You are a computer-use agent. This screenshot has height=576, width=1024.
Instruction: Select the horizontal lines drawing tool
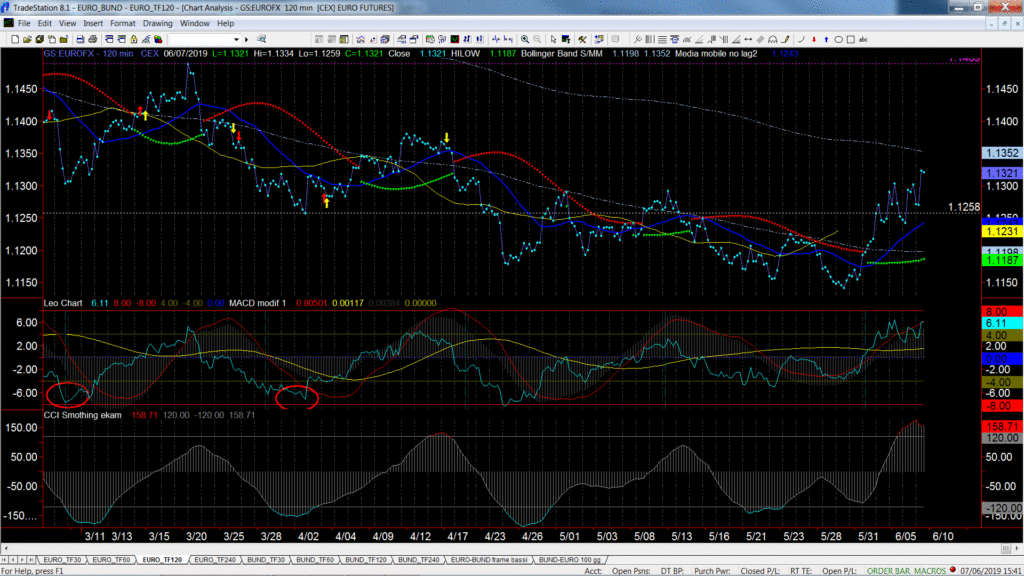point(662,39)
